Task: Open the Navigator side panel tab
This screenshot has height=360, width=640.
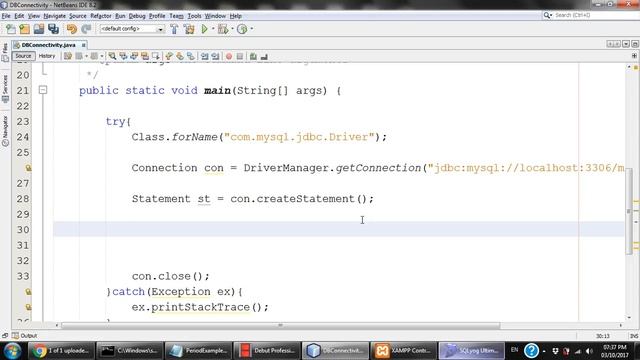Action: [x=5, y=131]
